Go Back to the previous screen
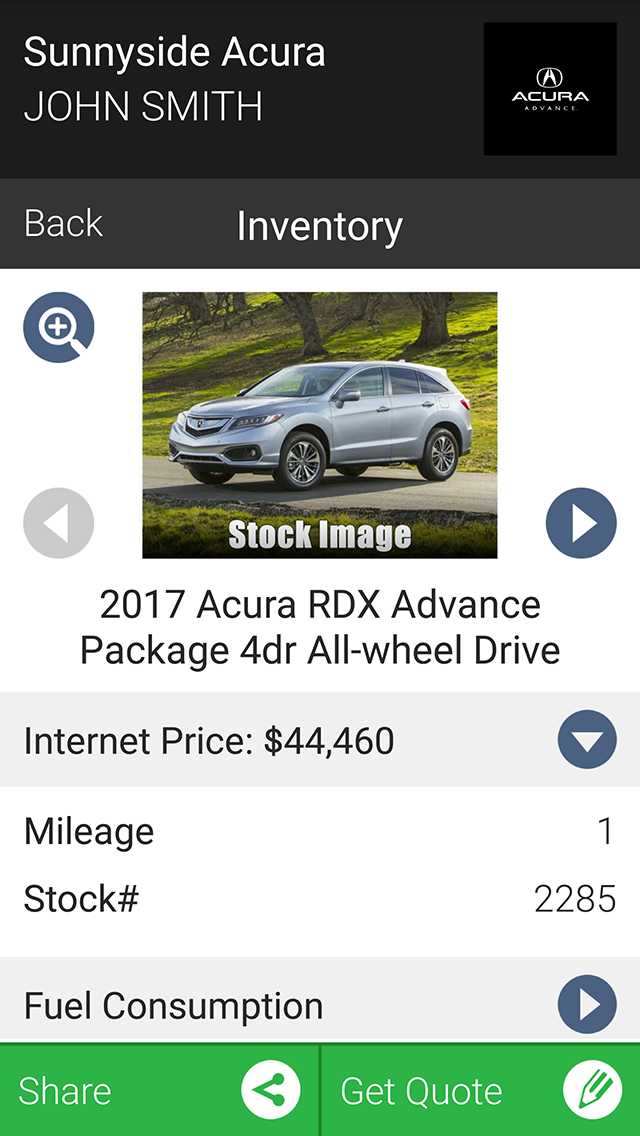Screen dimensions: 640x1136 click(x=64, y=223)
